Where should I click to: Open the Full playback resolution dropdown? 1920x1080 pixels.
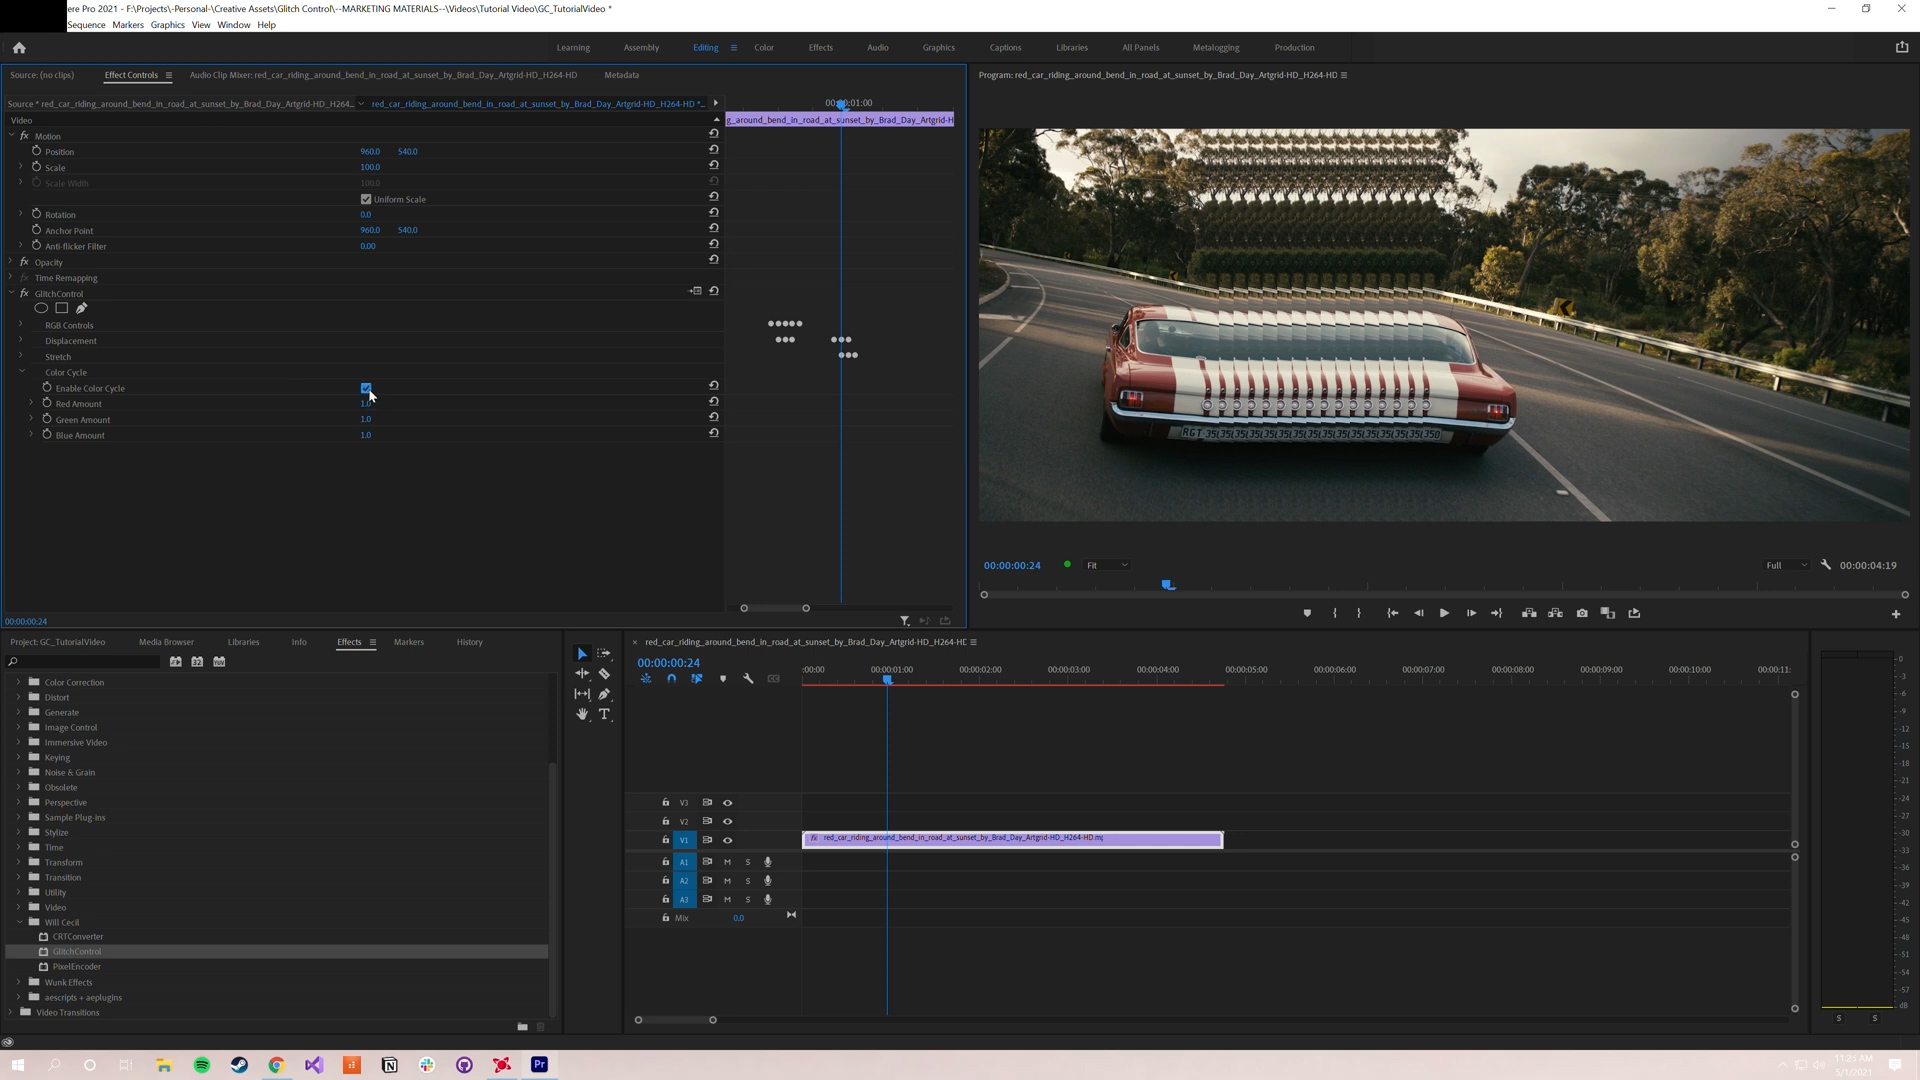[x=1786, y=566]
